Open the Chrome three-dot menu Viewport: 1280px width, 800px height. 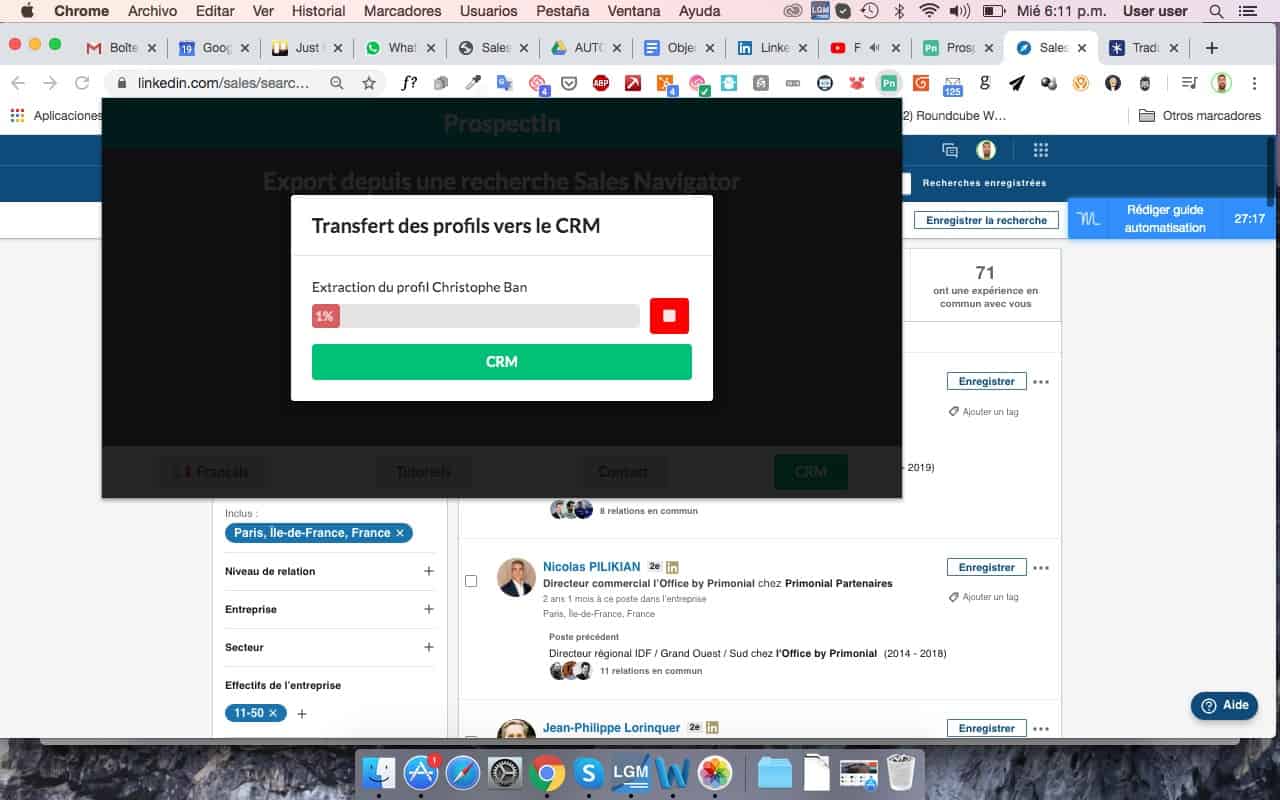pyautogui.click(x=1254, y=83)
